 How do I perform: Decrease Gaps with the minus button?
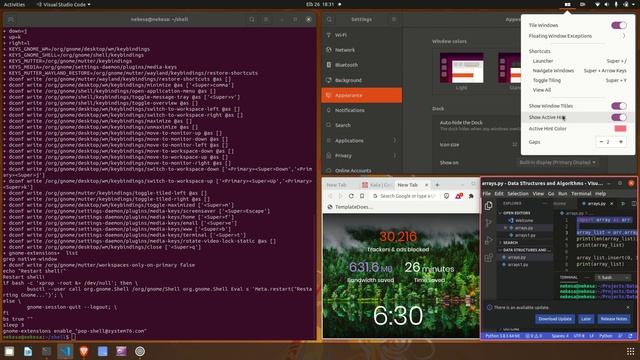(601, 142)
